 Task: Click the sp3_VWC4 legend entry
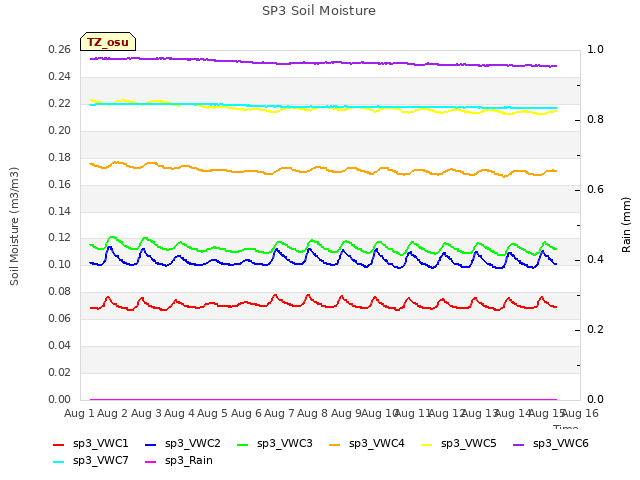pos(367,444)
